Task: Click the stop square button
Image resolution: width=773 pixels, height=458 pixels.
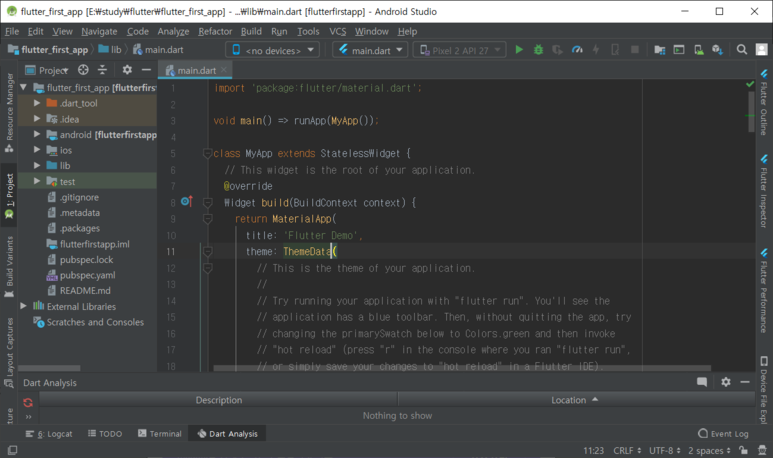Action: pos(635,49)
